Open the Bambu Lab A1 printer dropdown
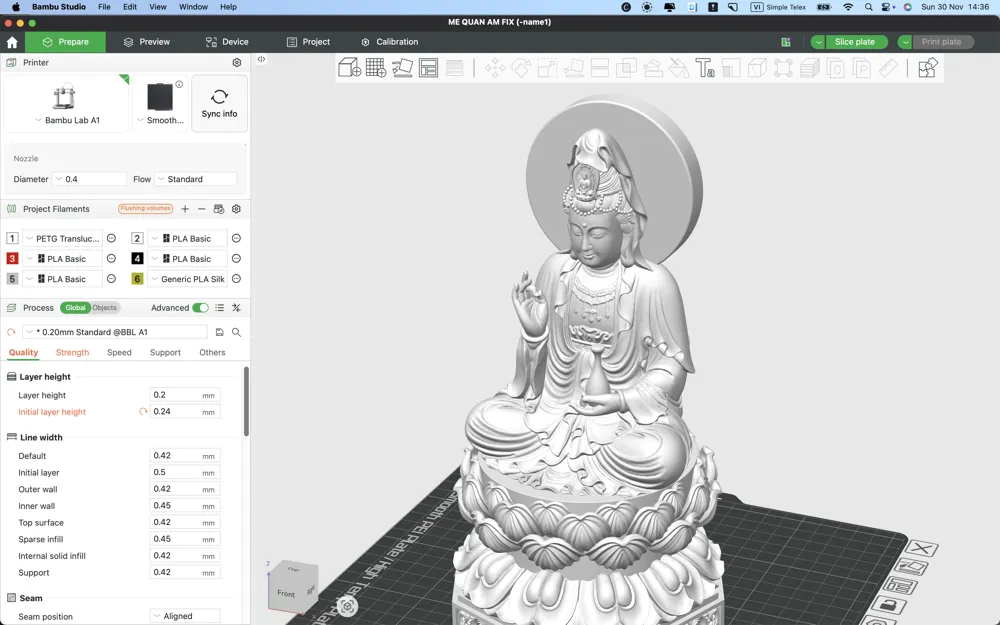 coord(66,120)
